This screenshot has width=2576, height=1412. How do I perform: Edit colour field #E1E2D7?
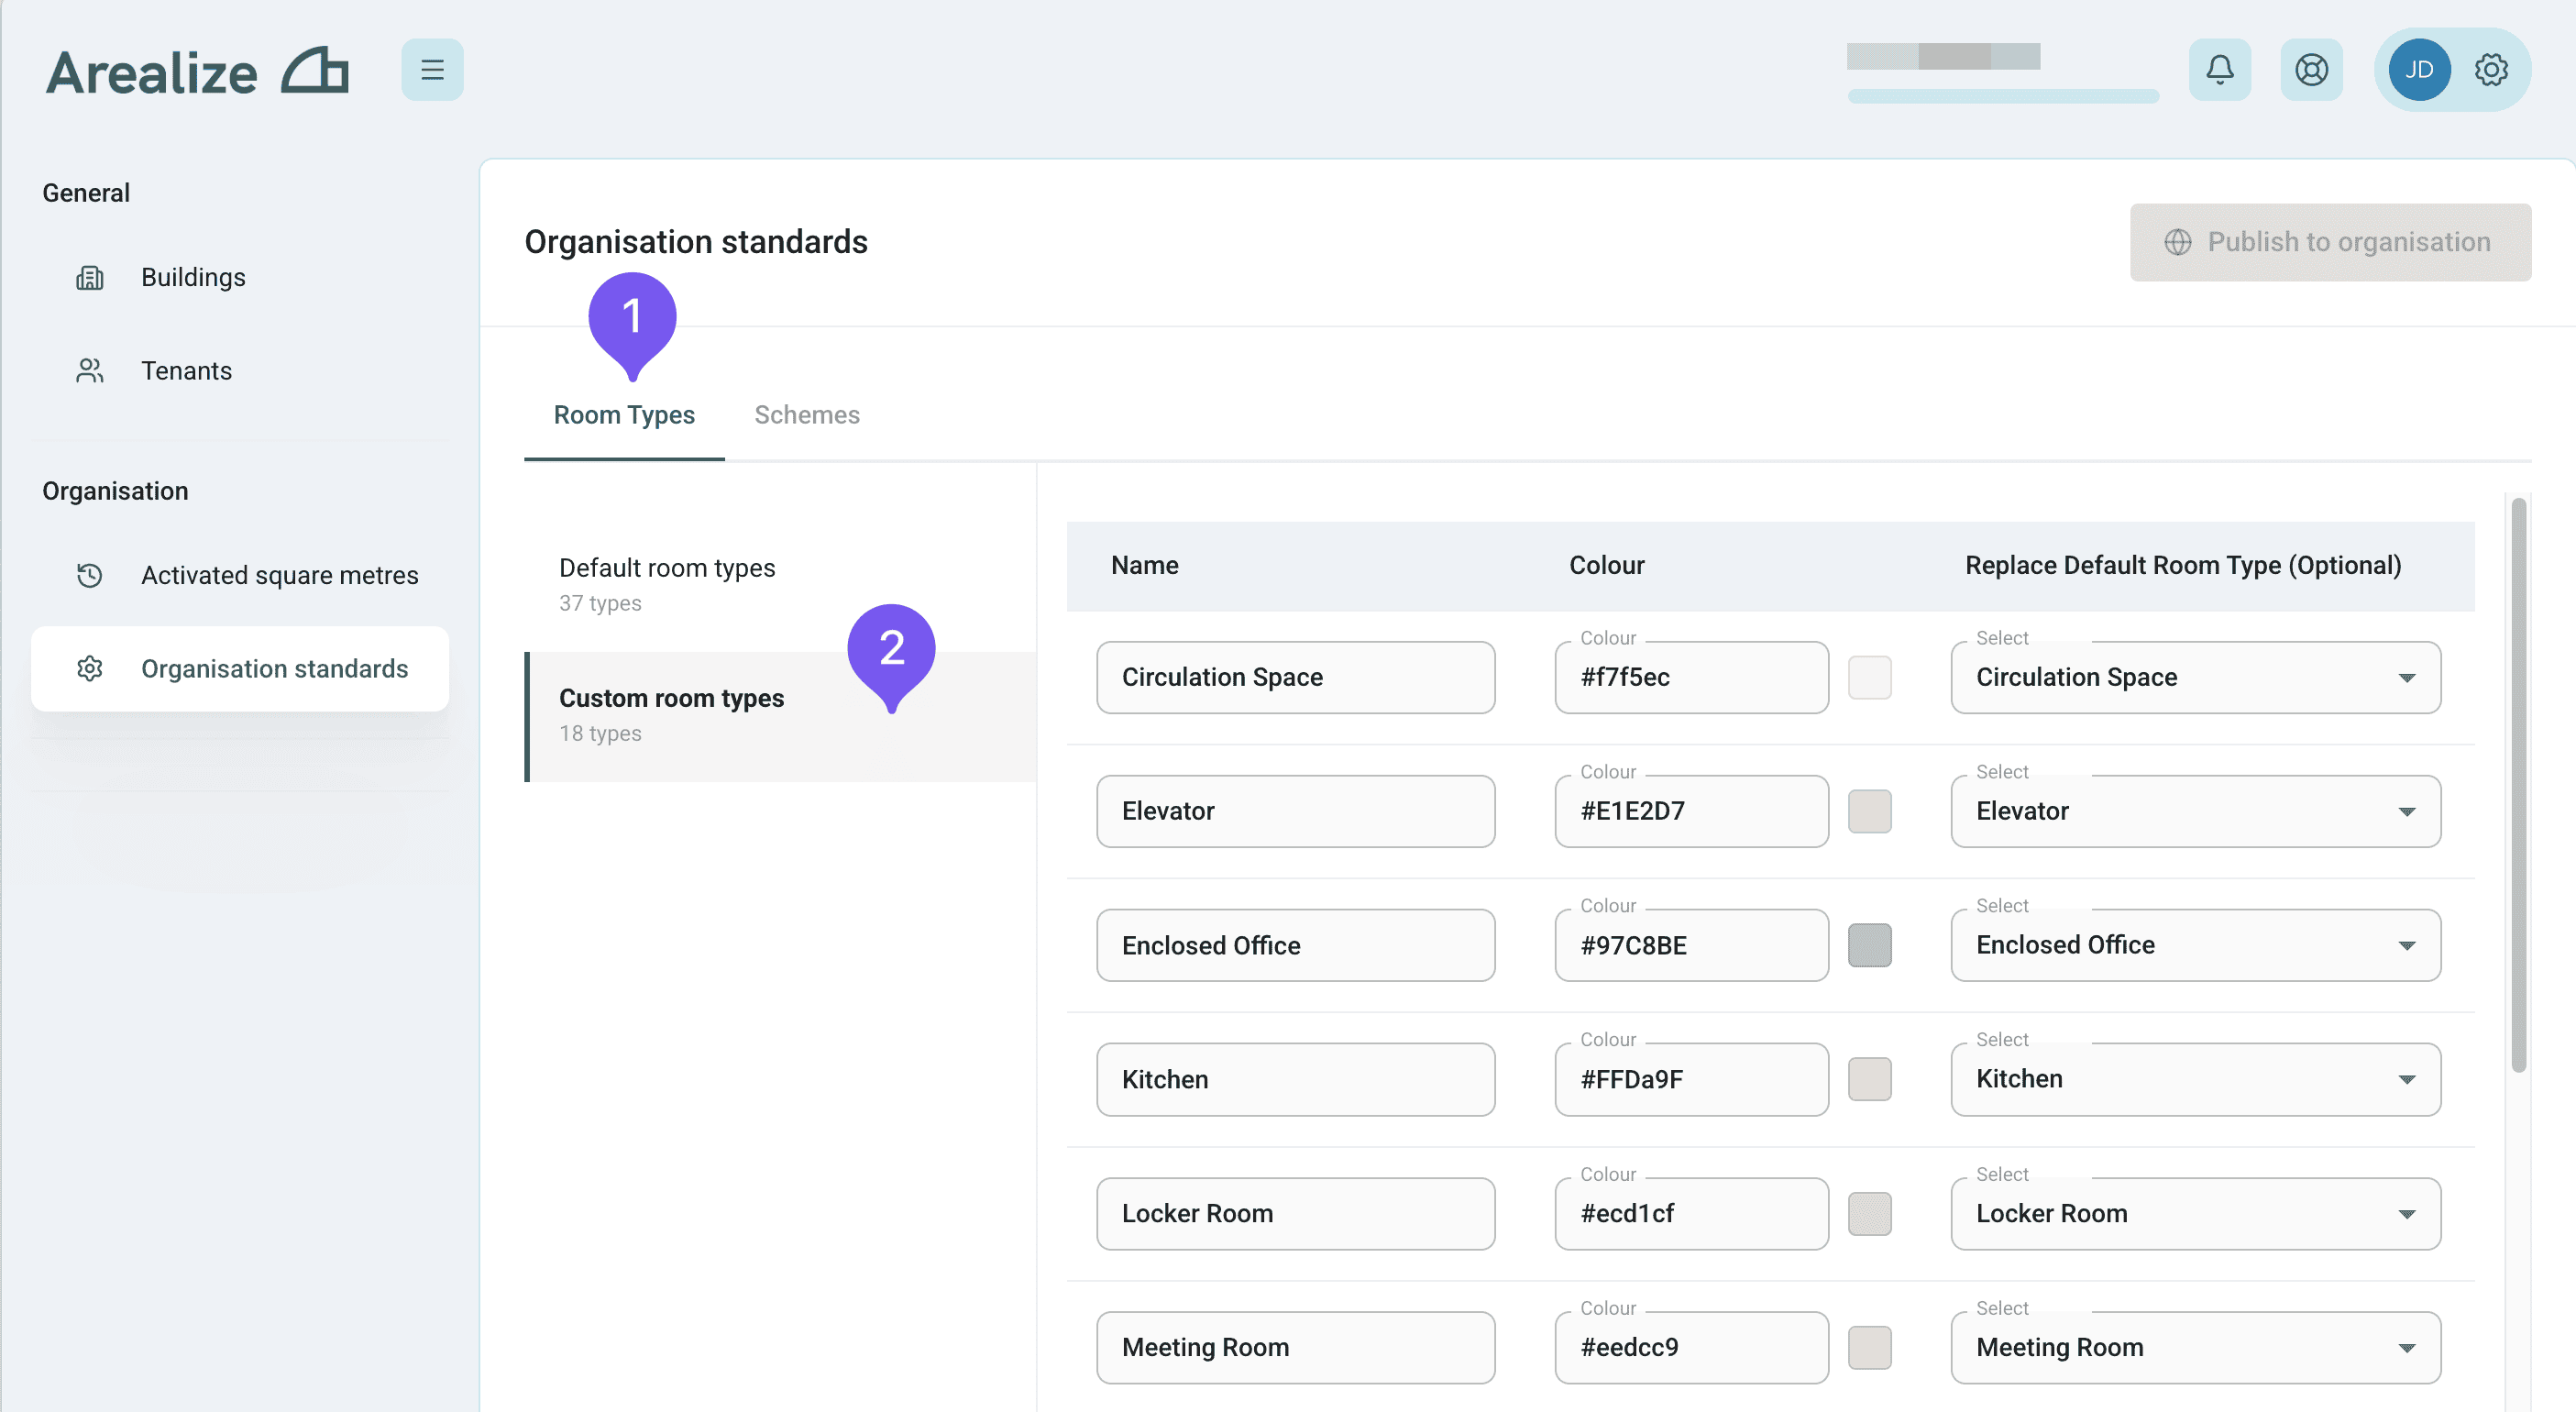pyautogui.click(x=1691, y=811)
